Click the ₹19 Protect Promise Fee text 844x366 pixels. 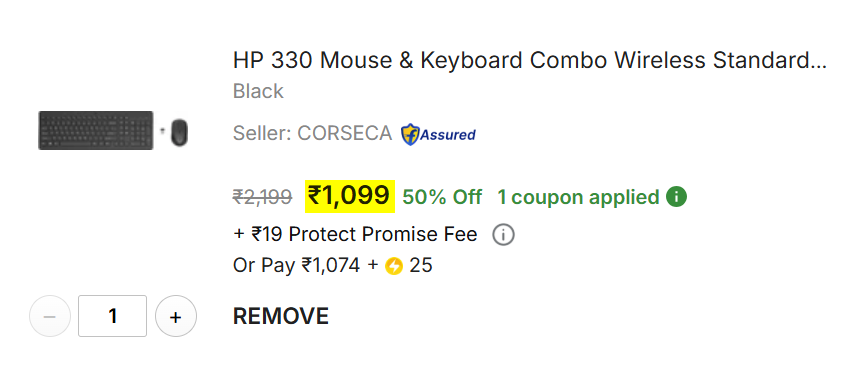coord(355,235)
